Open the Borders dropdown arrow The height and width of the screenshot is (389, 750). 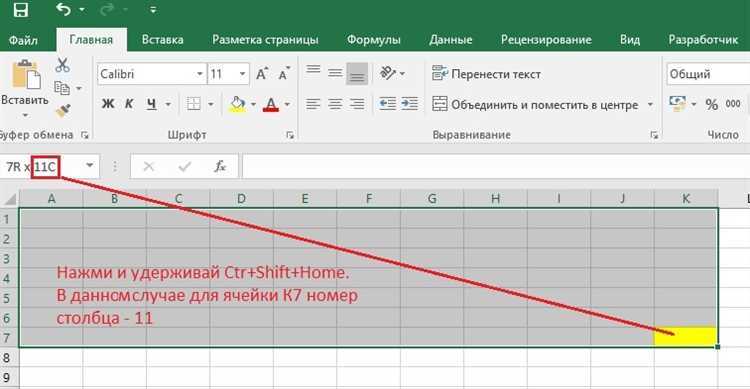coord(211,104)
